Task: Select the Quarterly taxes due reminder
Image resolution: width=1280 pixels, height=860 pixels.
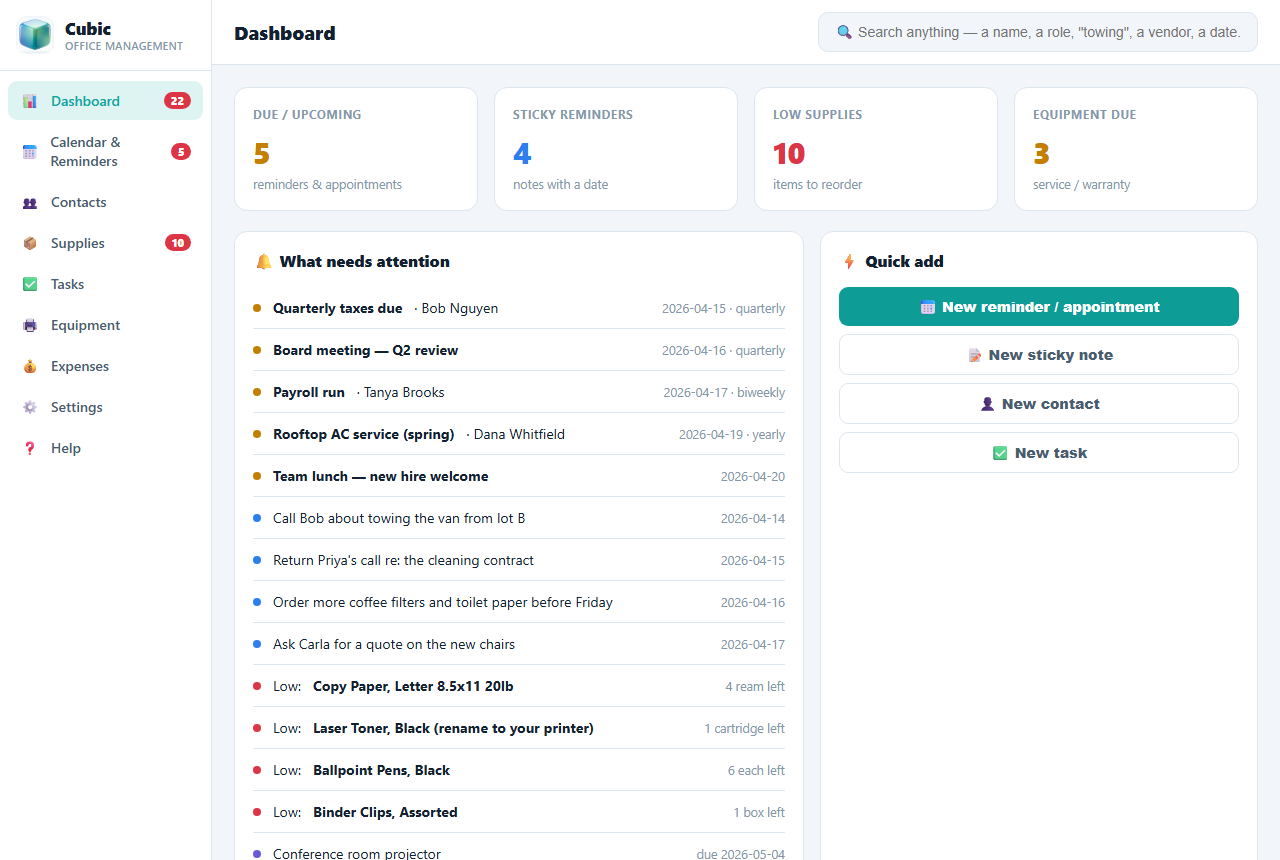Action: pos(519,308)
